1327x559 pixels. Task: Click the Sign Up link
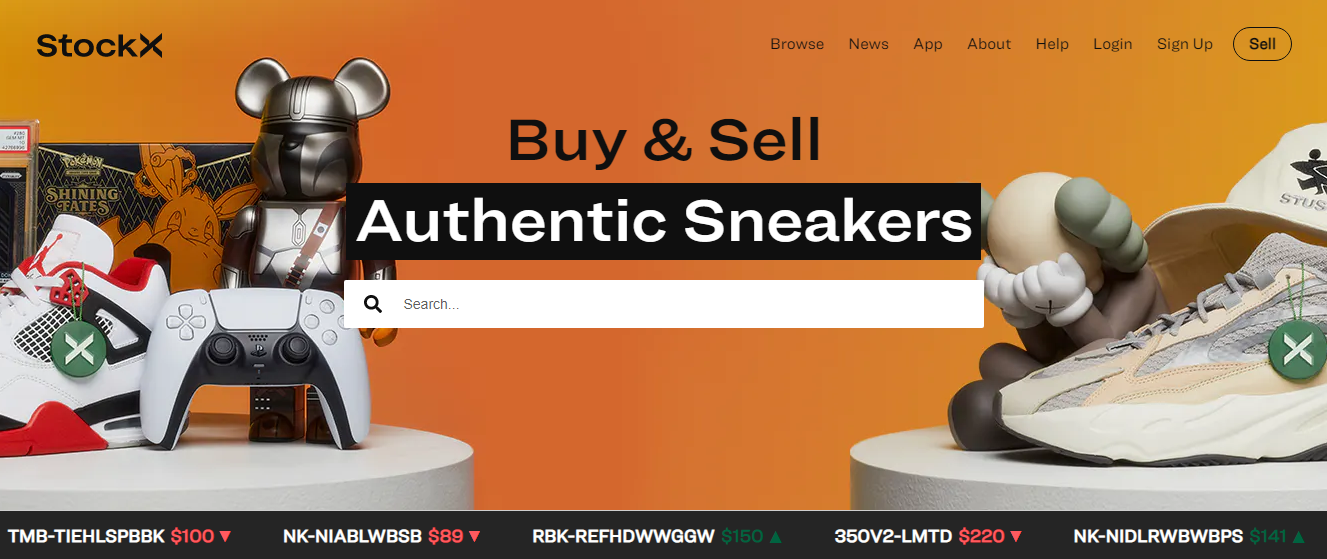pos(1185,44)
